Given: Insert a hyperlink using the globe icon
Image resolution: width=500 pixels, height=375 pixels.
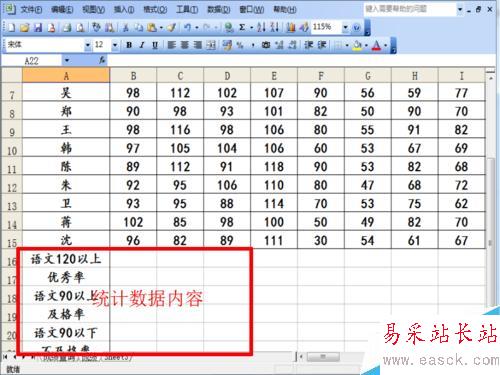Looking at the screenshot, I should click(229, 27).
